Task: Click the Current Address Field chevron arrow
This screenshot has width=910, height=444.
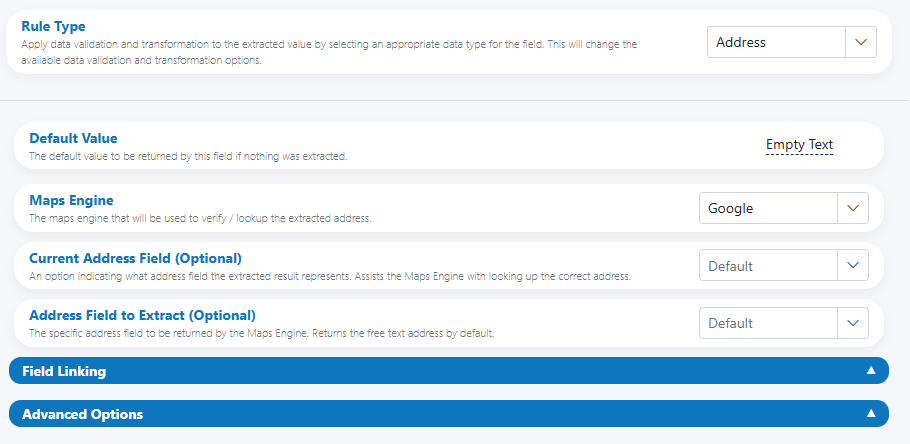Action: point(853,265)
